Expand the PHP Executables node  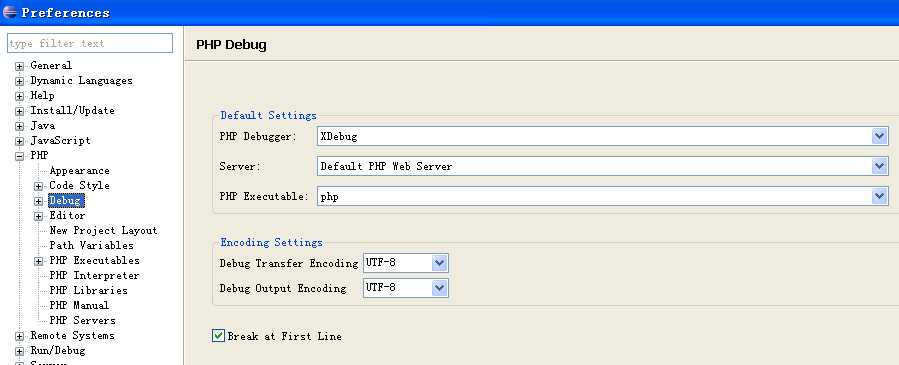(x=38, y=261)
